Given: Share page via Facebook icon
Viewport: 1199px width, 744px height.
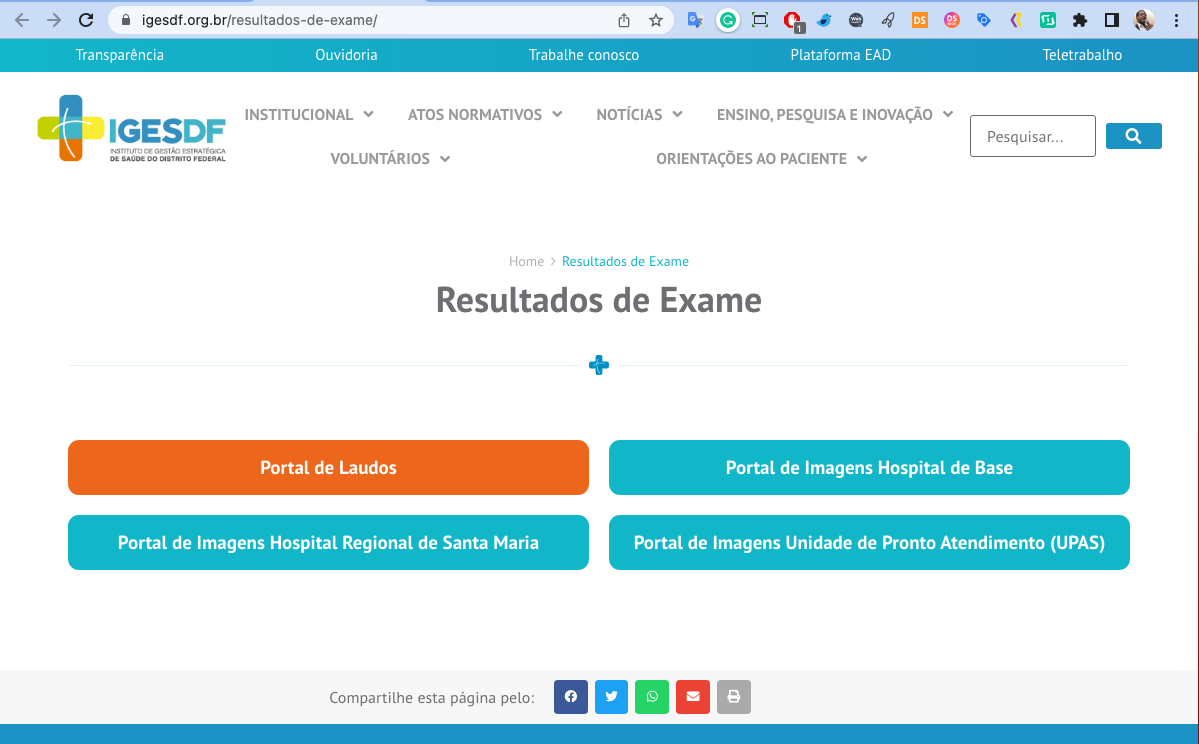Looking at the screenshot, I should pyautogui.click(x=570, y=697).
